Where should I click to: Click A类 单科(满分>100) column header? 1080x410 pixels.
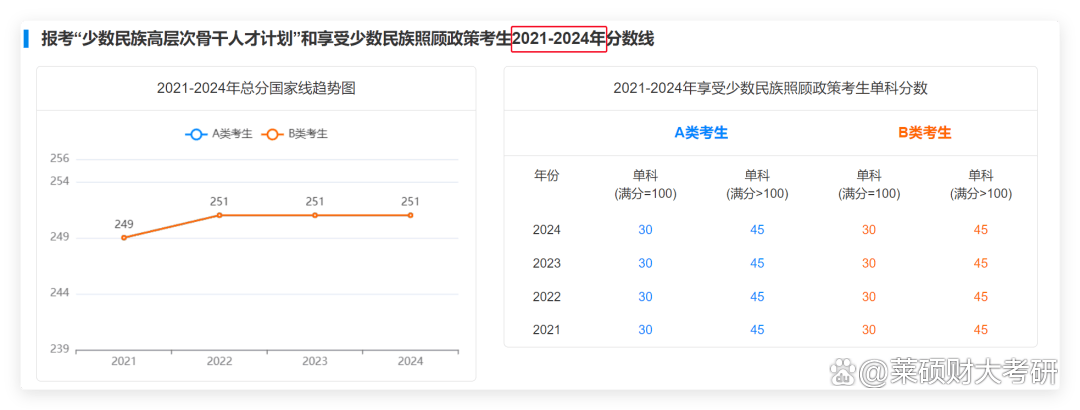[757, 185]
